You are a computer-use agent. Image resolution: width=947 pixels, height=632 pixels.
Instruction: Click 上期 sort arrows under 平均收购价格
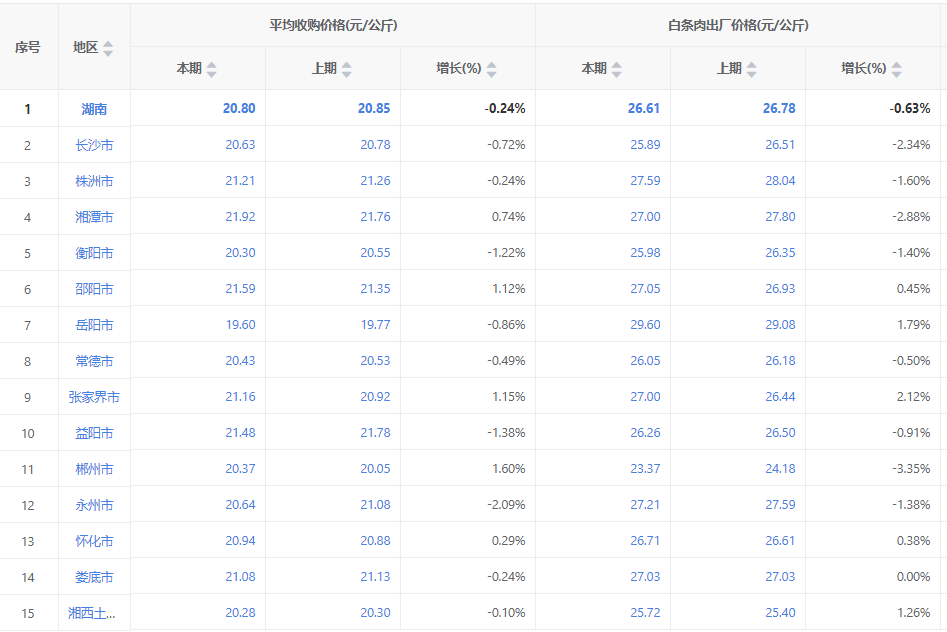(x=346, y=69)
